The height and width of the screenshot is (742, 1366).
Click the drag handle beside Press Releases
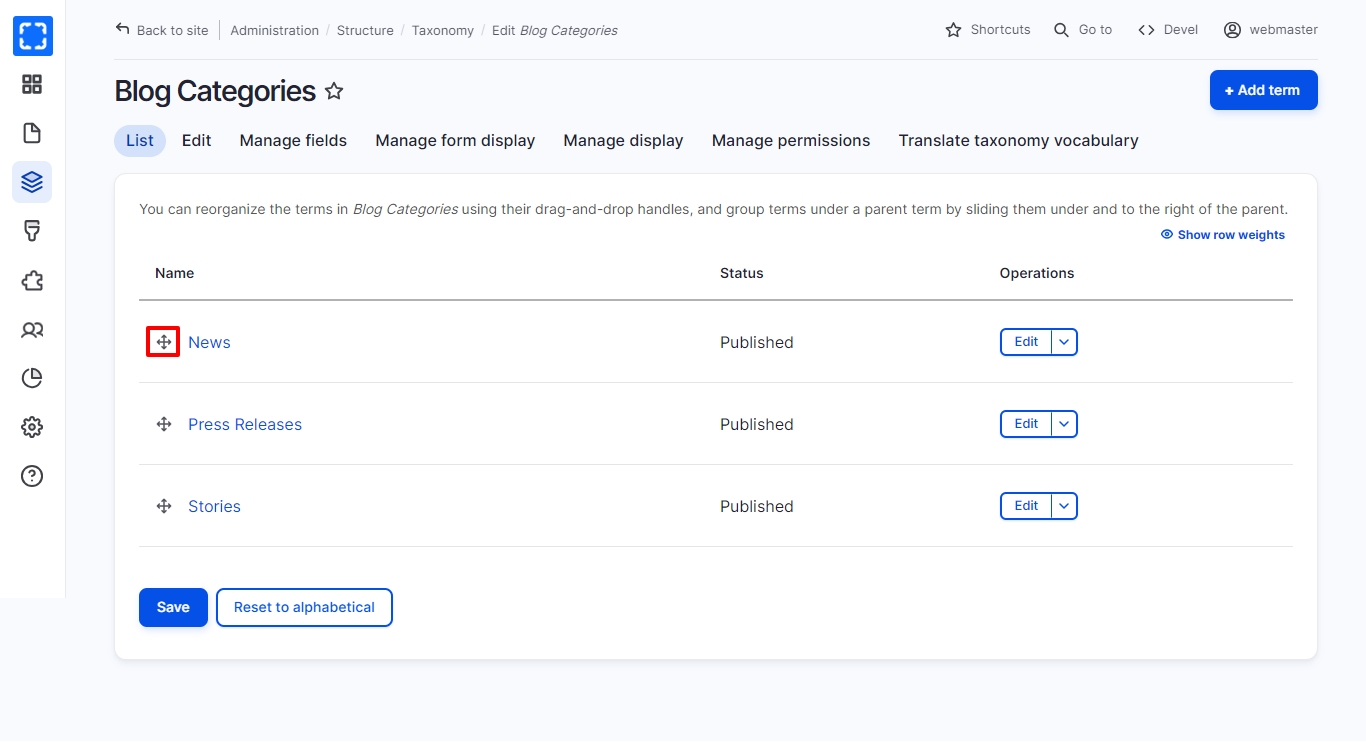[x=164, y=424]
